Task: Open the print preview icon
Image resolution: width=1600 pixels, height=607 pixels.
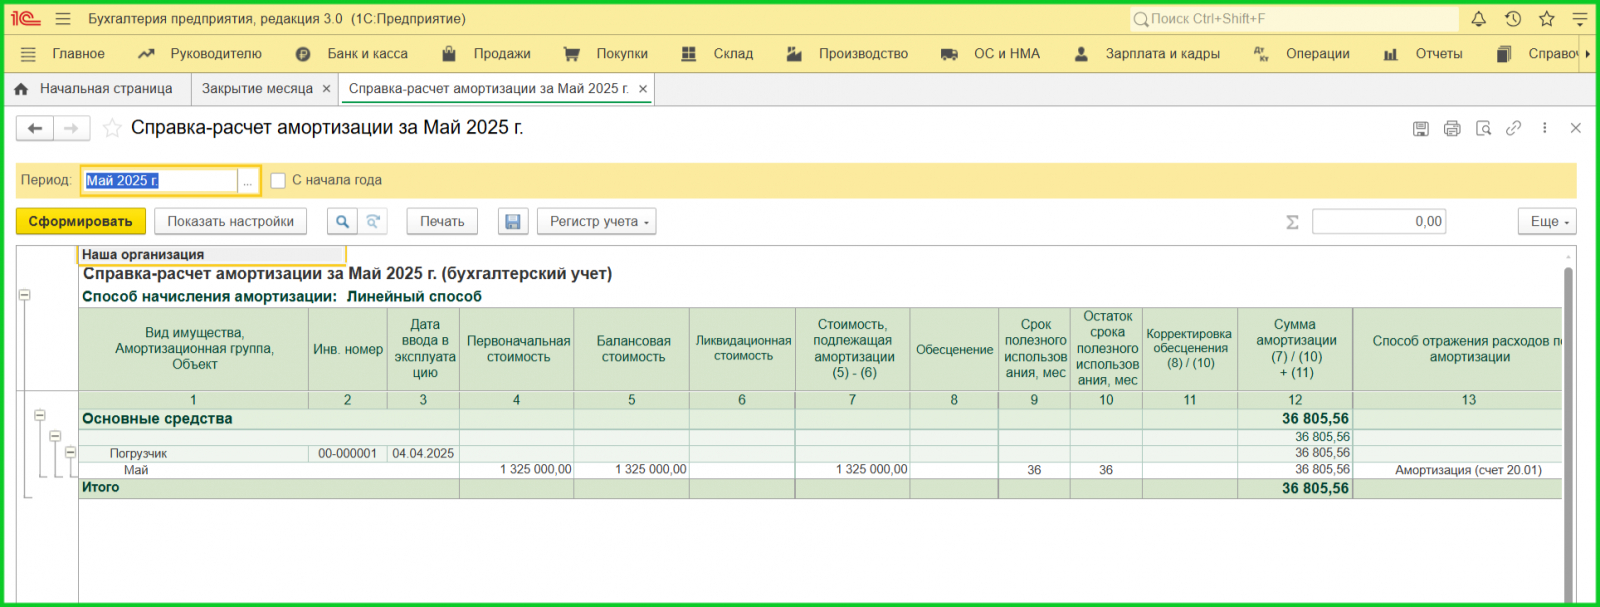Action: [1483, 128]
